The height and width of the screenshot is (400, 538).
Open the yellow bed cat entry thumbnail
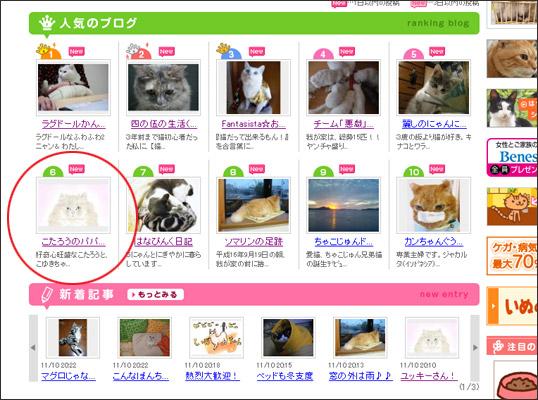coord(288,338)
